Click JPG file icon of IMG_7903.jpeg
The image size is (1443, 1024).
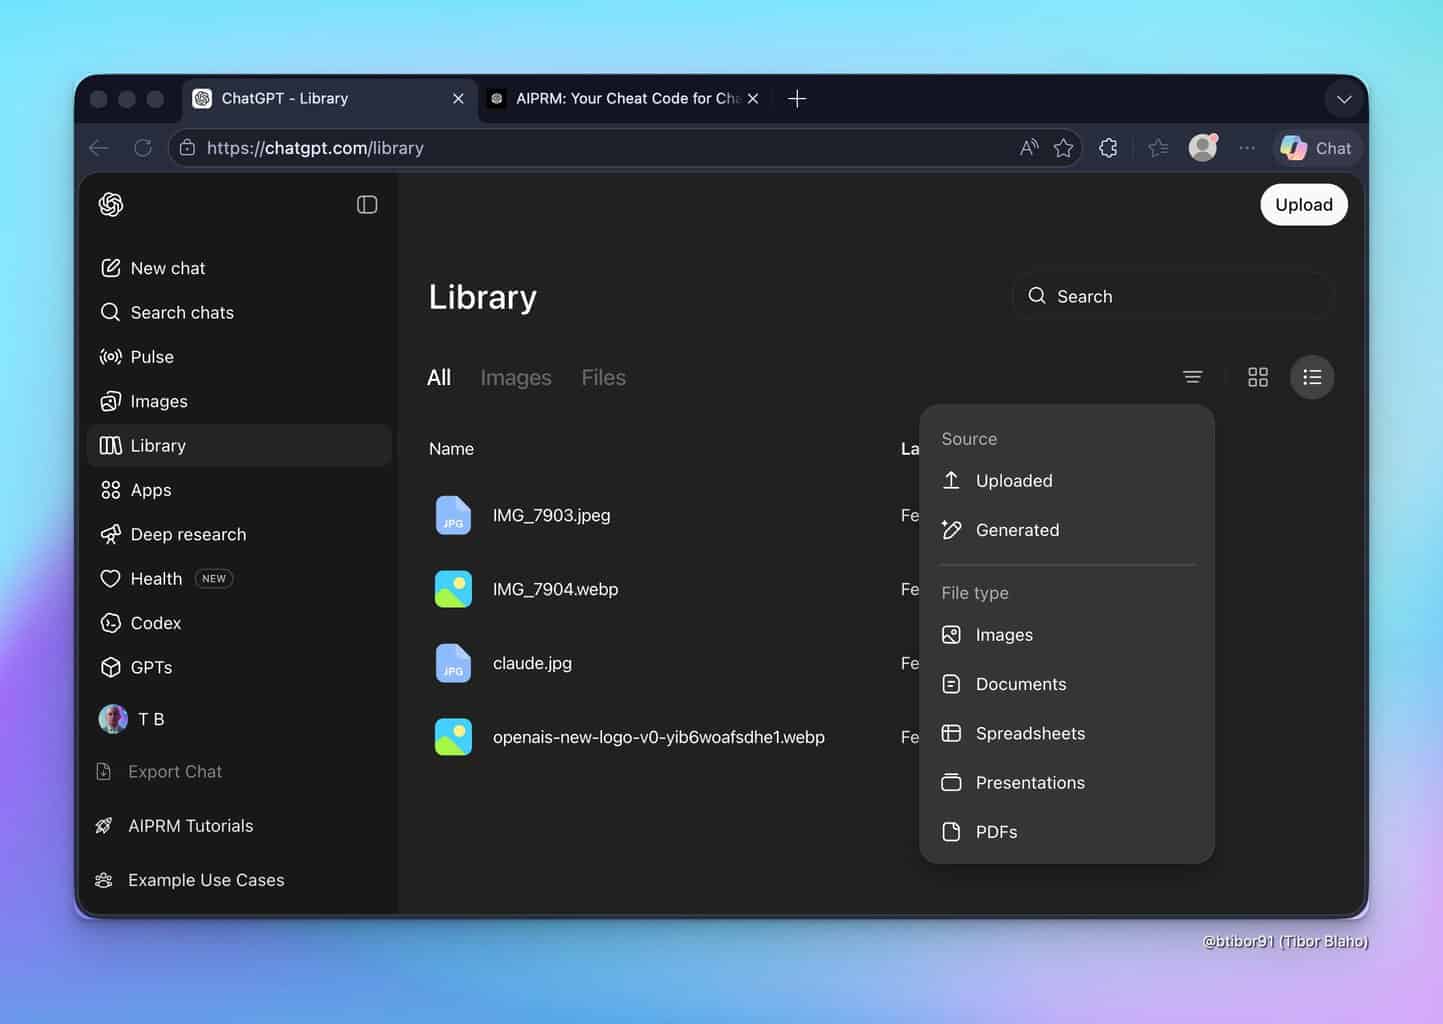pyautogui.click(x=453, y=515)
